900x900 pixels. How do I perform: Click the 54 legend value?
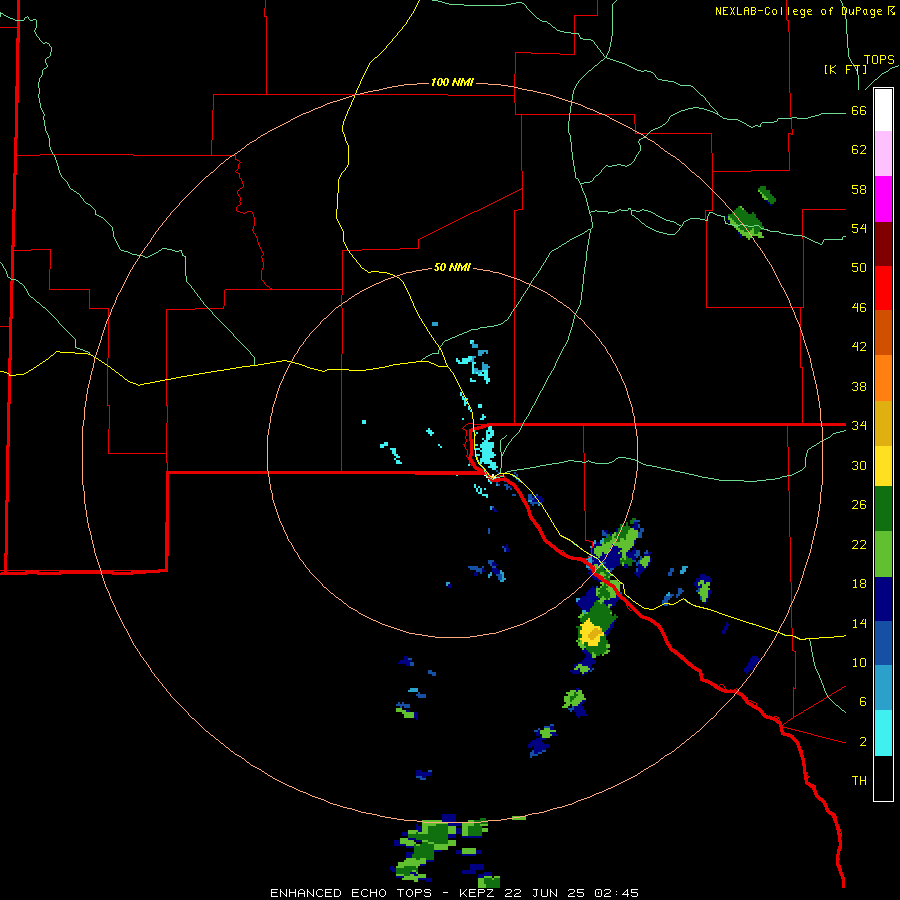click(x=859, y=228)
